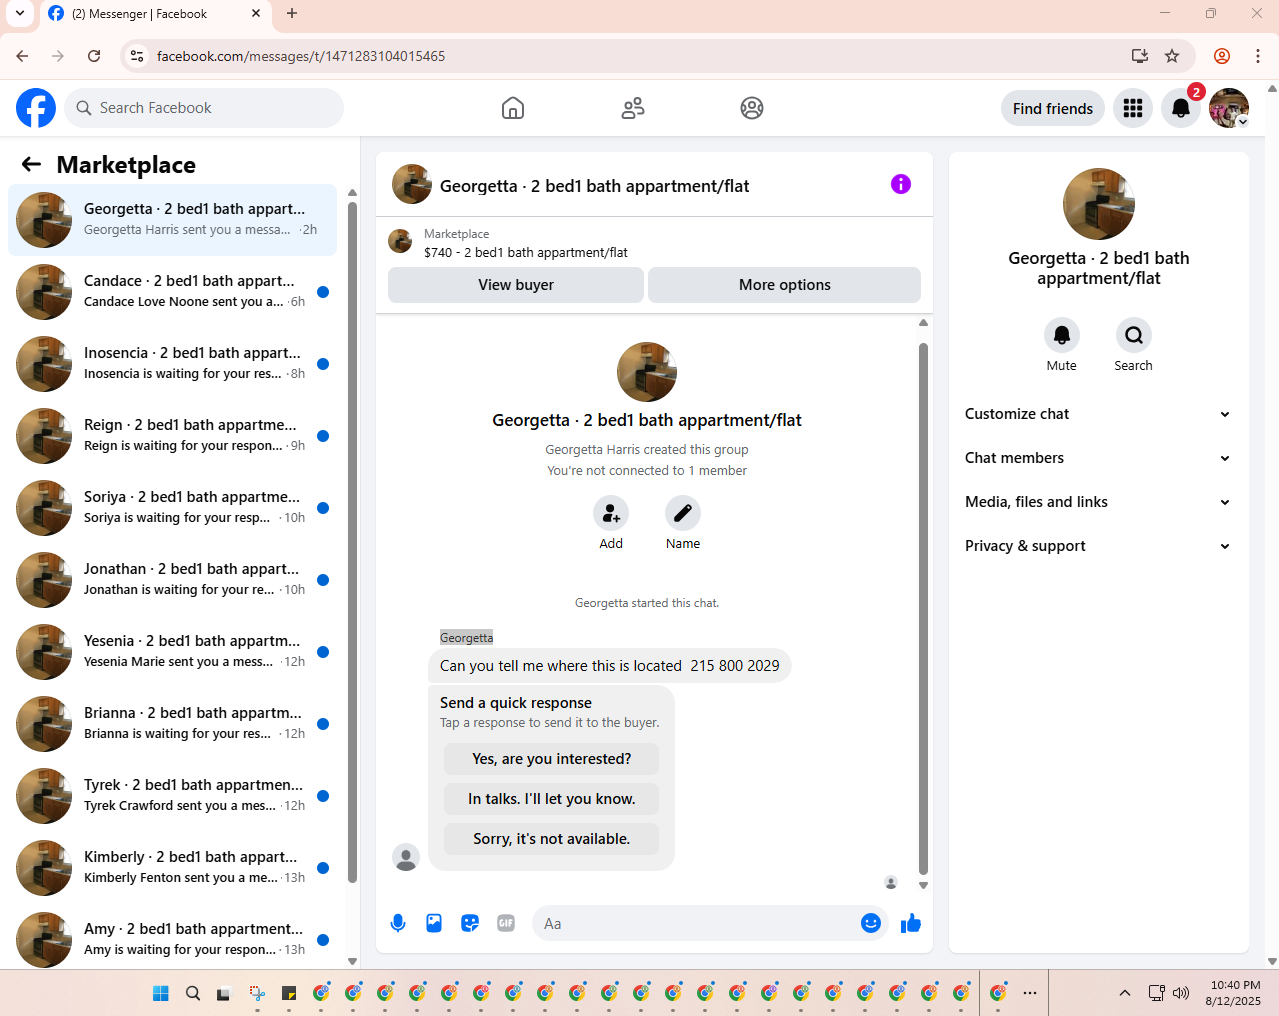
Task: Click the browser address bar URL
Action: pyautogui.click(x=301, y=56)
